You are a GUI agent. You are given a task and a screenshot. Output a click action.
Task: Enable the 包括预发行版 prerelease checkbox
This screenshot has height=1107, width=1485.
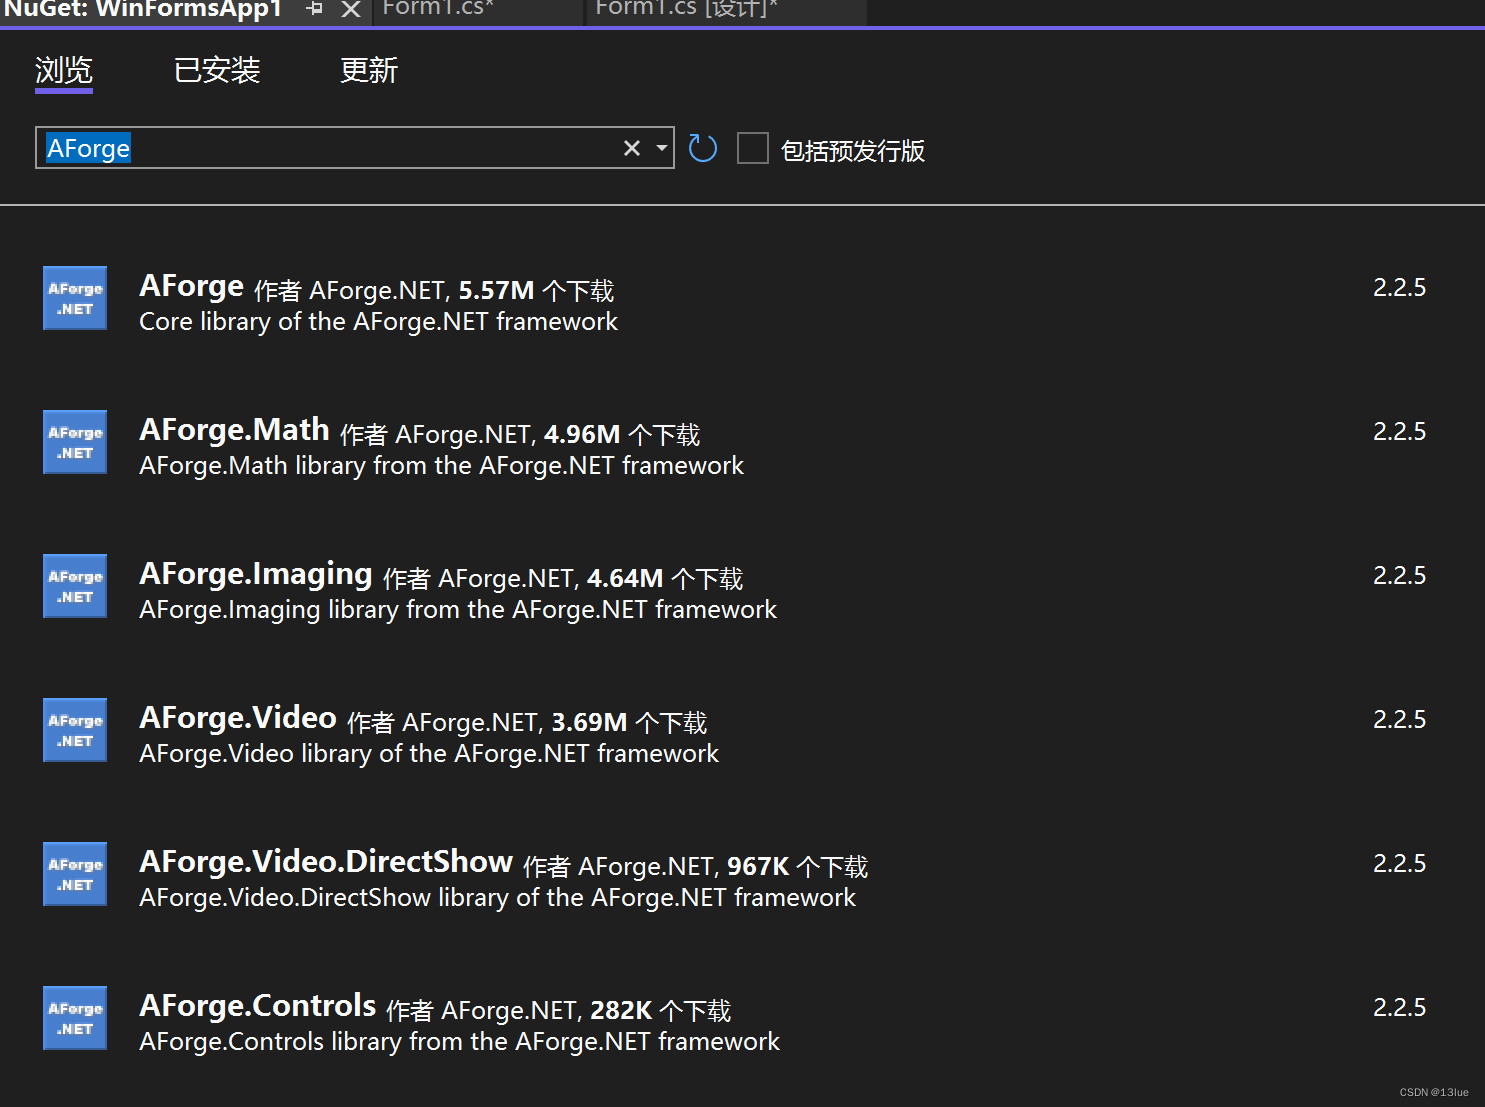coord(753,148)
